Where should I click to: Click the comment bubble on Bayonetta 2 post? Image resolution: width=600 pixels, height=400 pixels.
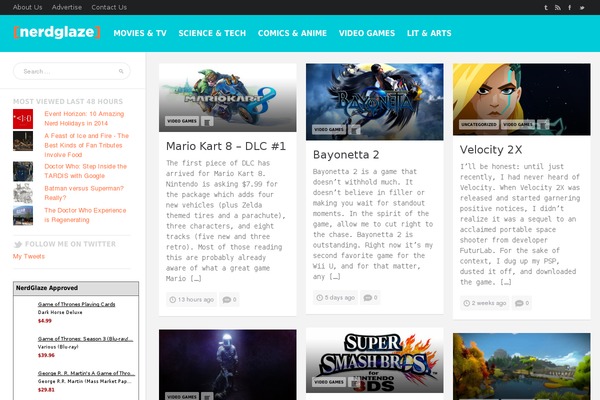coord(368,297)
